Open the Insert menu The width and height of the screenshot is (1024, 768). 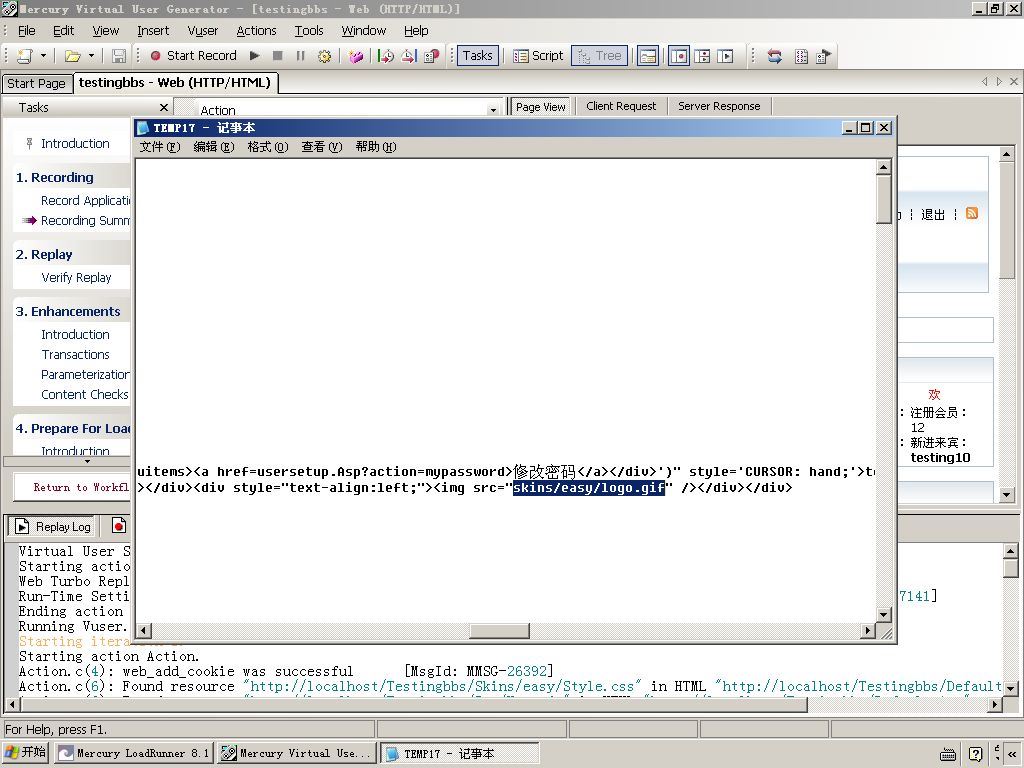153,31
